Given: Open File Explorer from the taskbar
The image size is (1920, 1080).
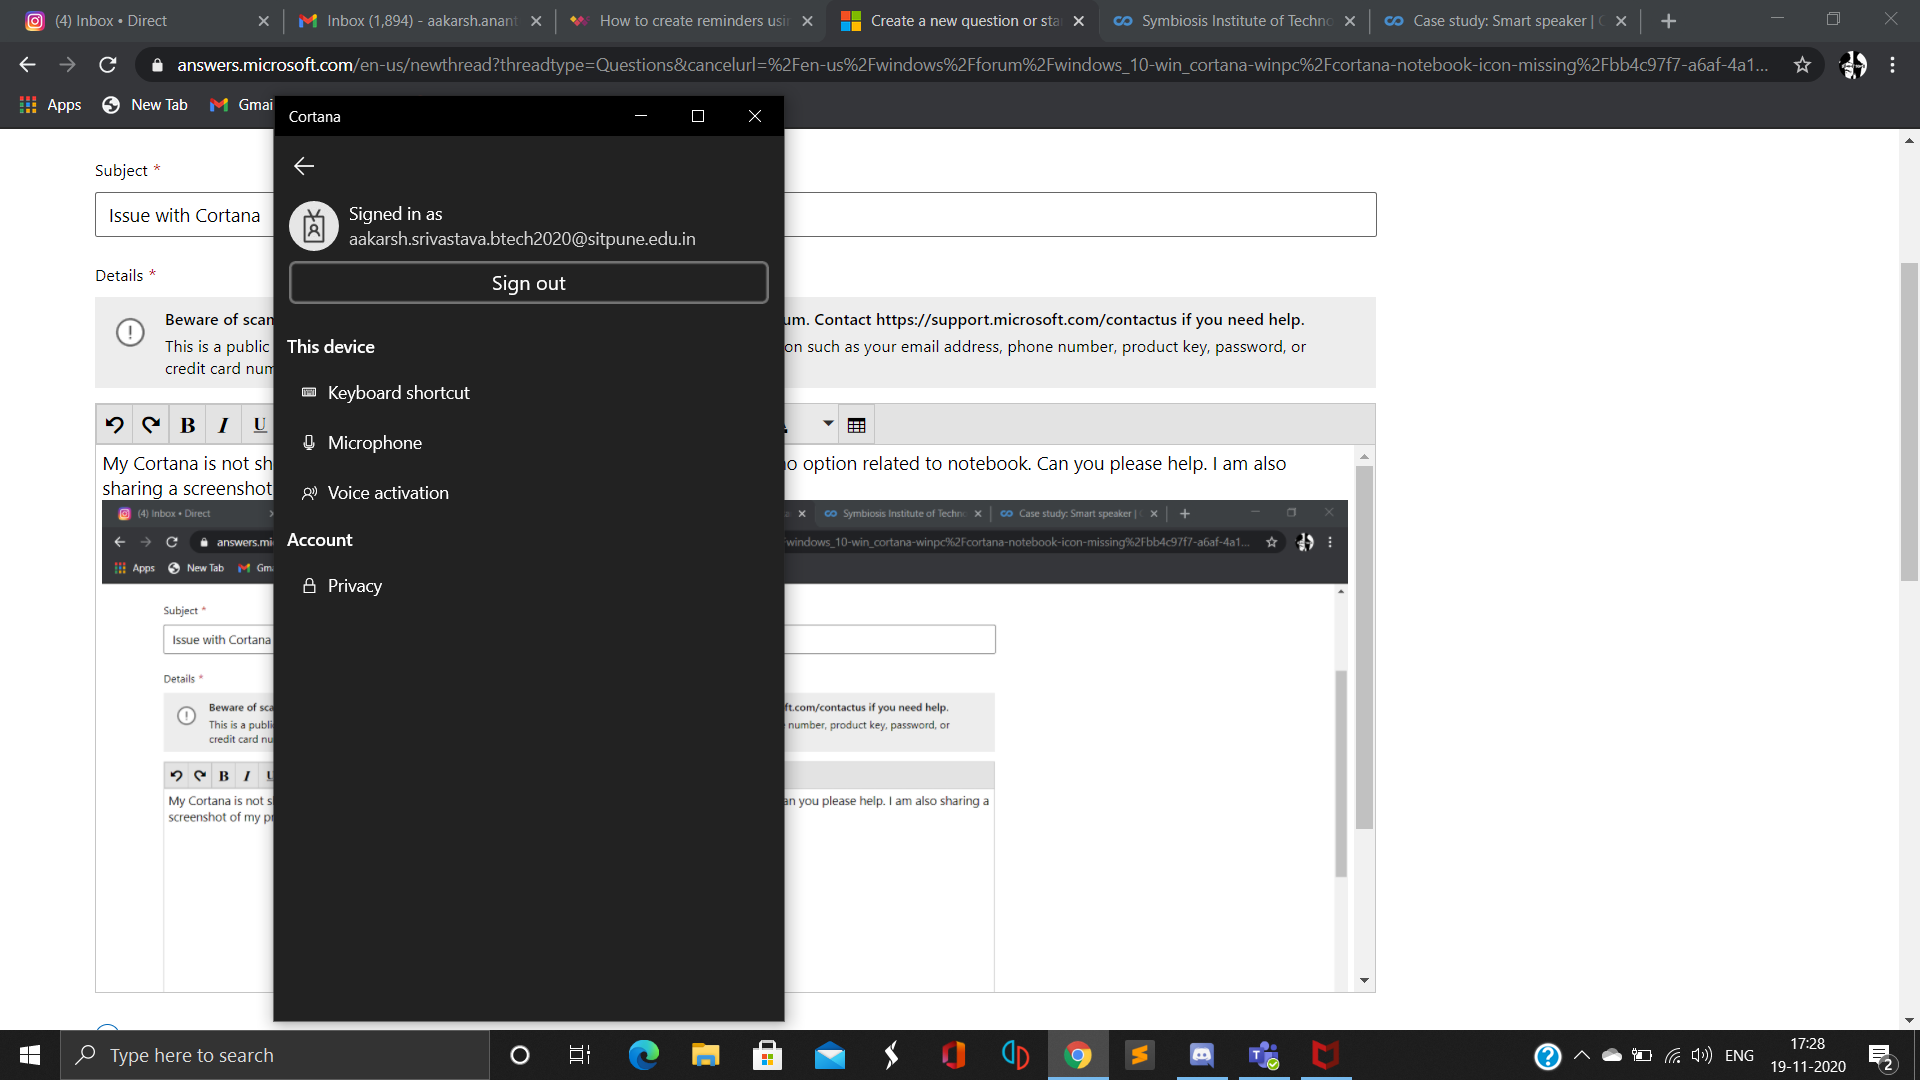Looking at the screenshot, I should pos(705,1055).
